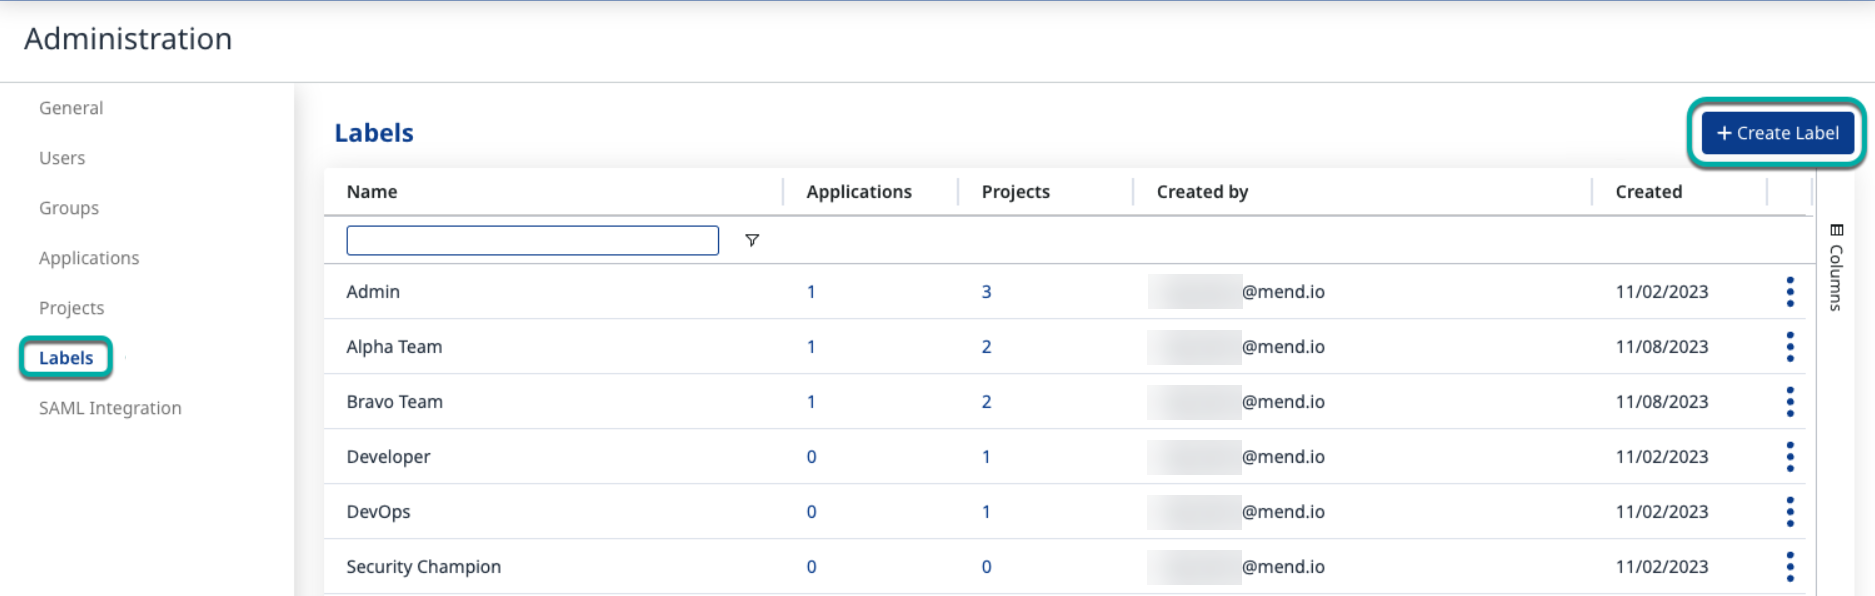The image size is (1875, 596).
Task: Click the Alpha Team row creator email
Action: pyautogui.click(x=1237, y=347)
